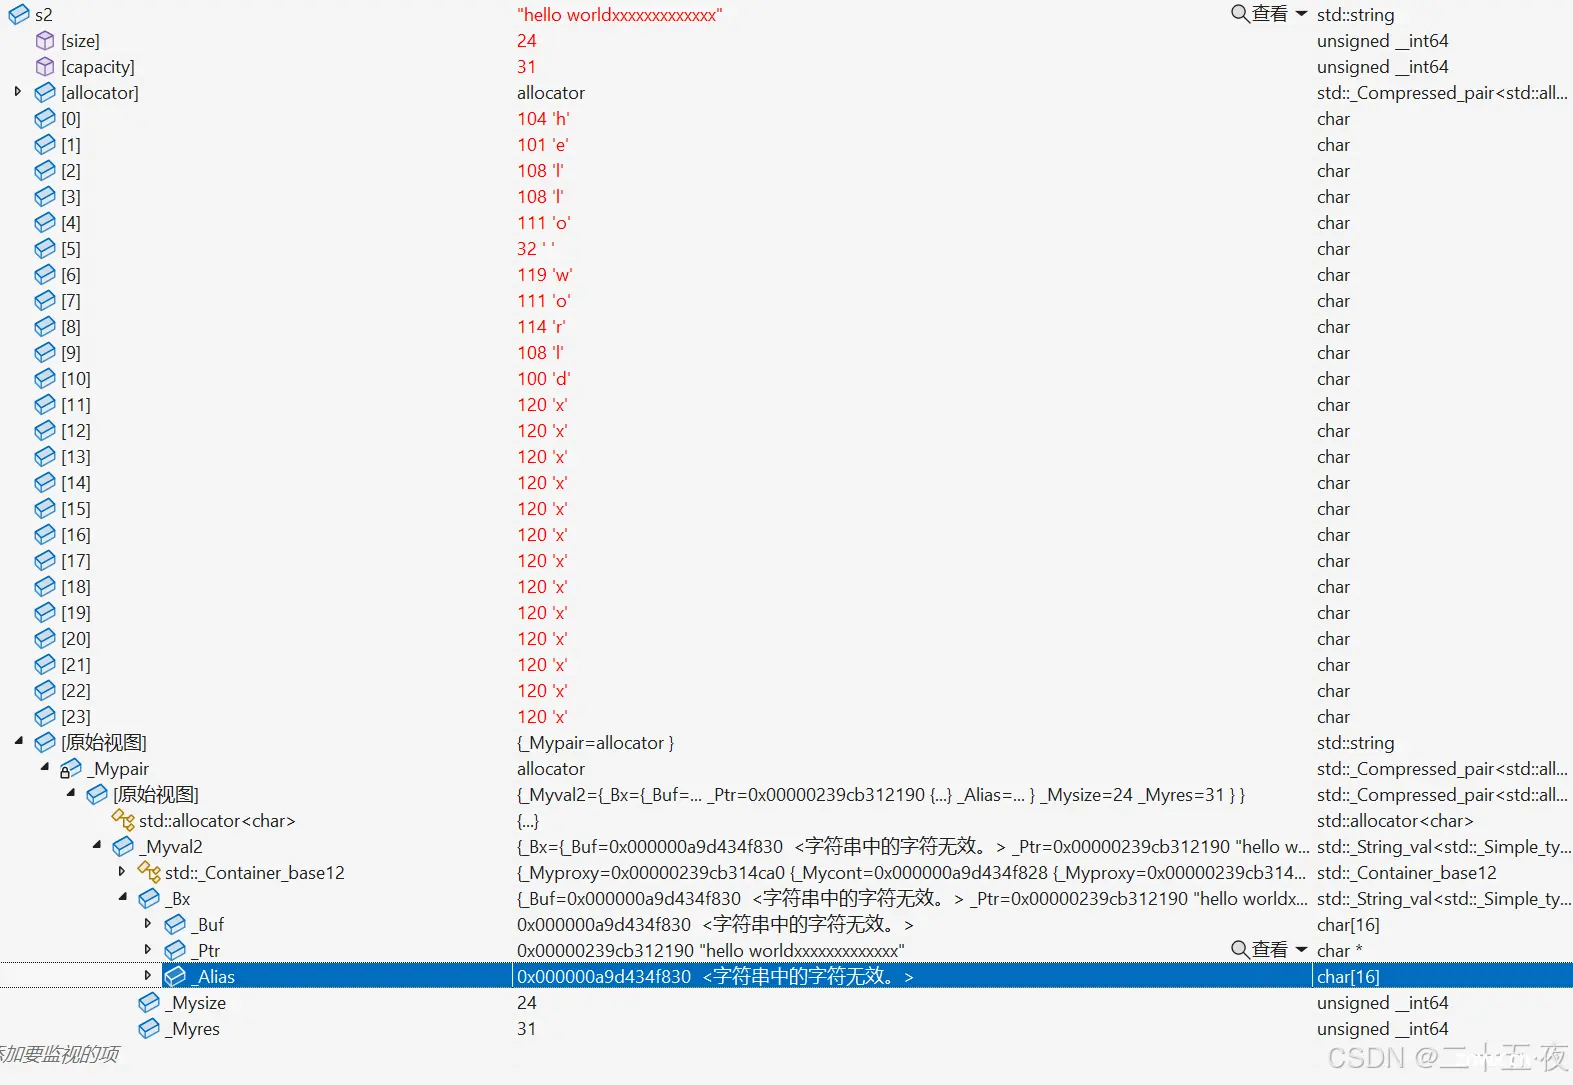
Task: Click the _Myres field icon
Action: (x=149, y=1029)
